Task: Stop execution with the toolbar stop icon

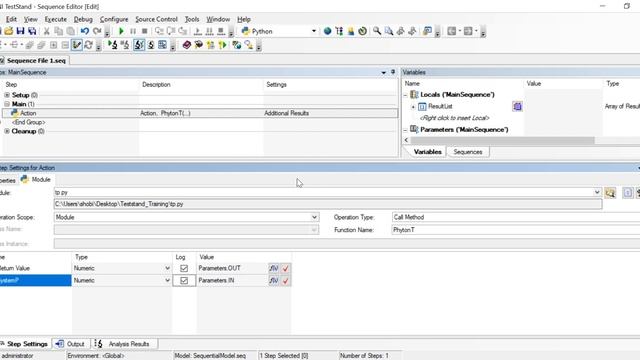Action: tap(144, 31)
